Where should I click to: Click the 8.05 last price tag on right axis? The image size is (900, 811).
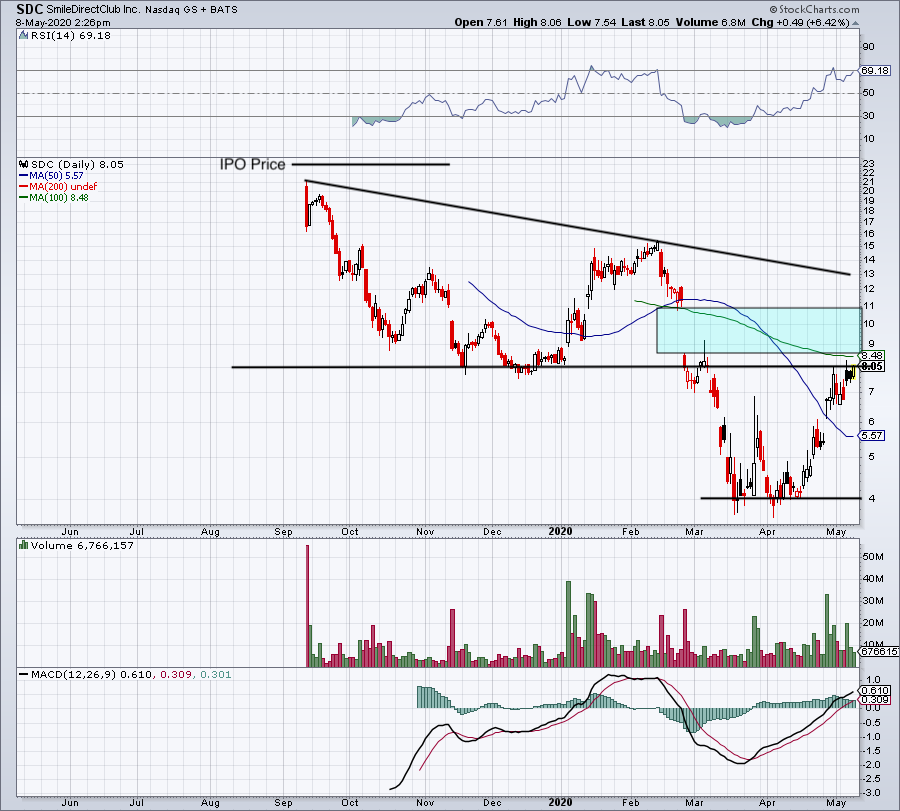pyautogui.click(x=872, y=366)
